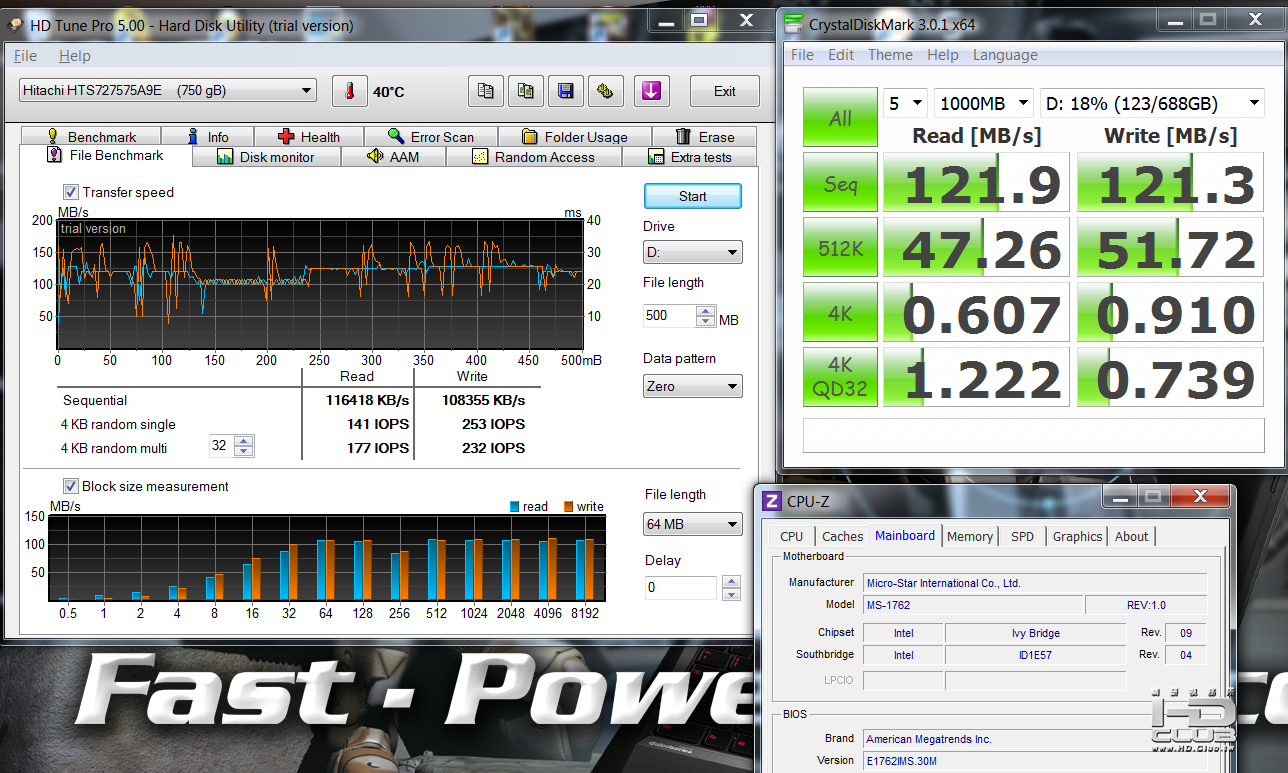Screen dimensions: 1288x773
Task: Open the Folder Usage tab
Action: (575, 137)
